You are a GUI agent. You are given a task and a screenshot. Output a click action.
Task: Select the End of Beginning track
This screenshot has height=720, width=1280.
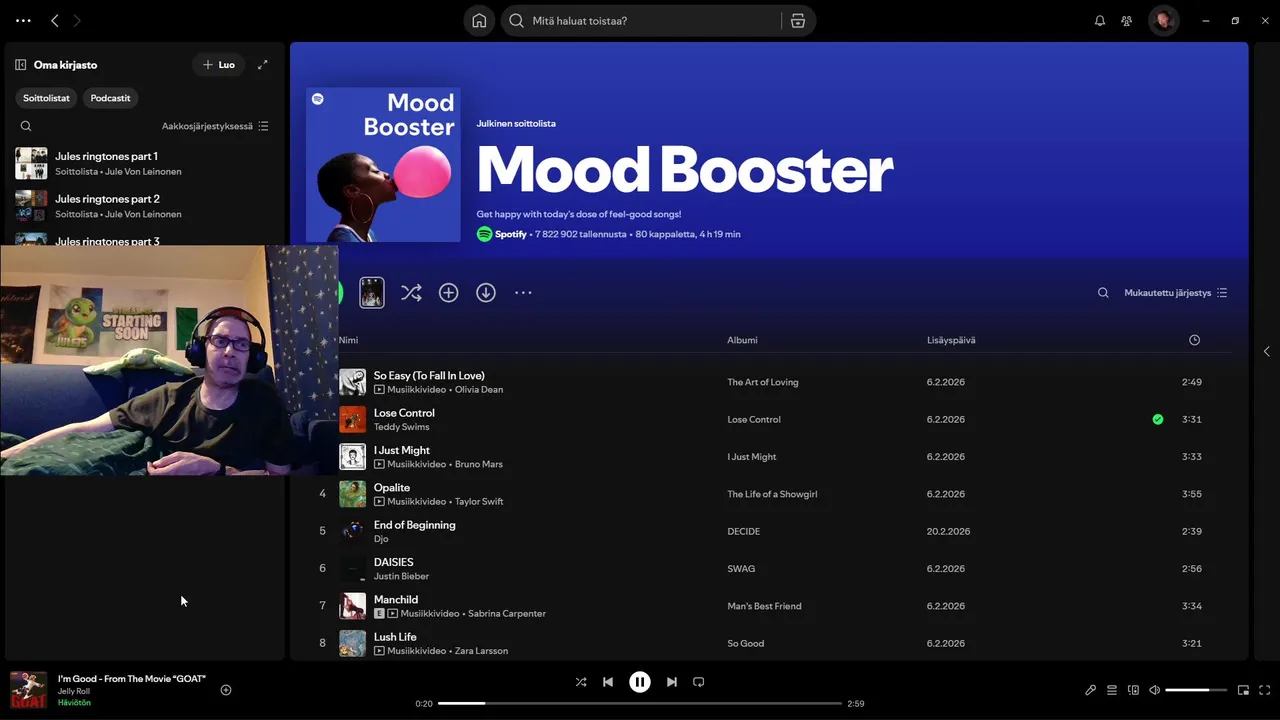pyautogui.click(x=414, y=525)
